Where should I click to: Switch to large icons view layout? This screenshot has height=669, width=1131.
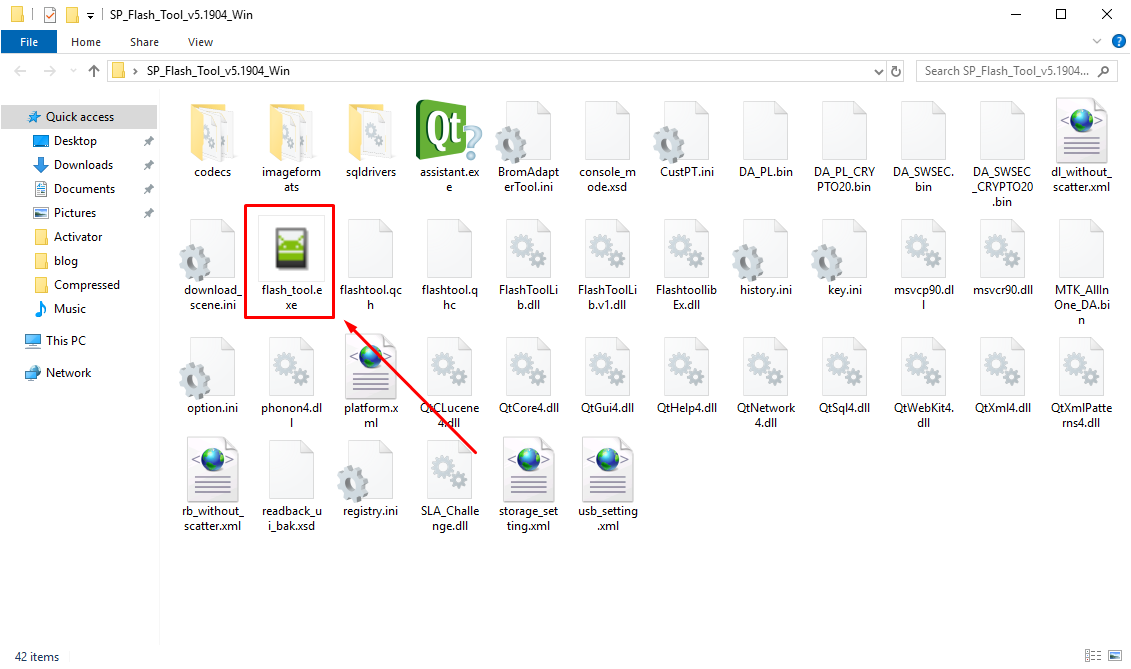[x=1115, y=655]
